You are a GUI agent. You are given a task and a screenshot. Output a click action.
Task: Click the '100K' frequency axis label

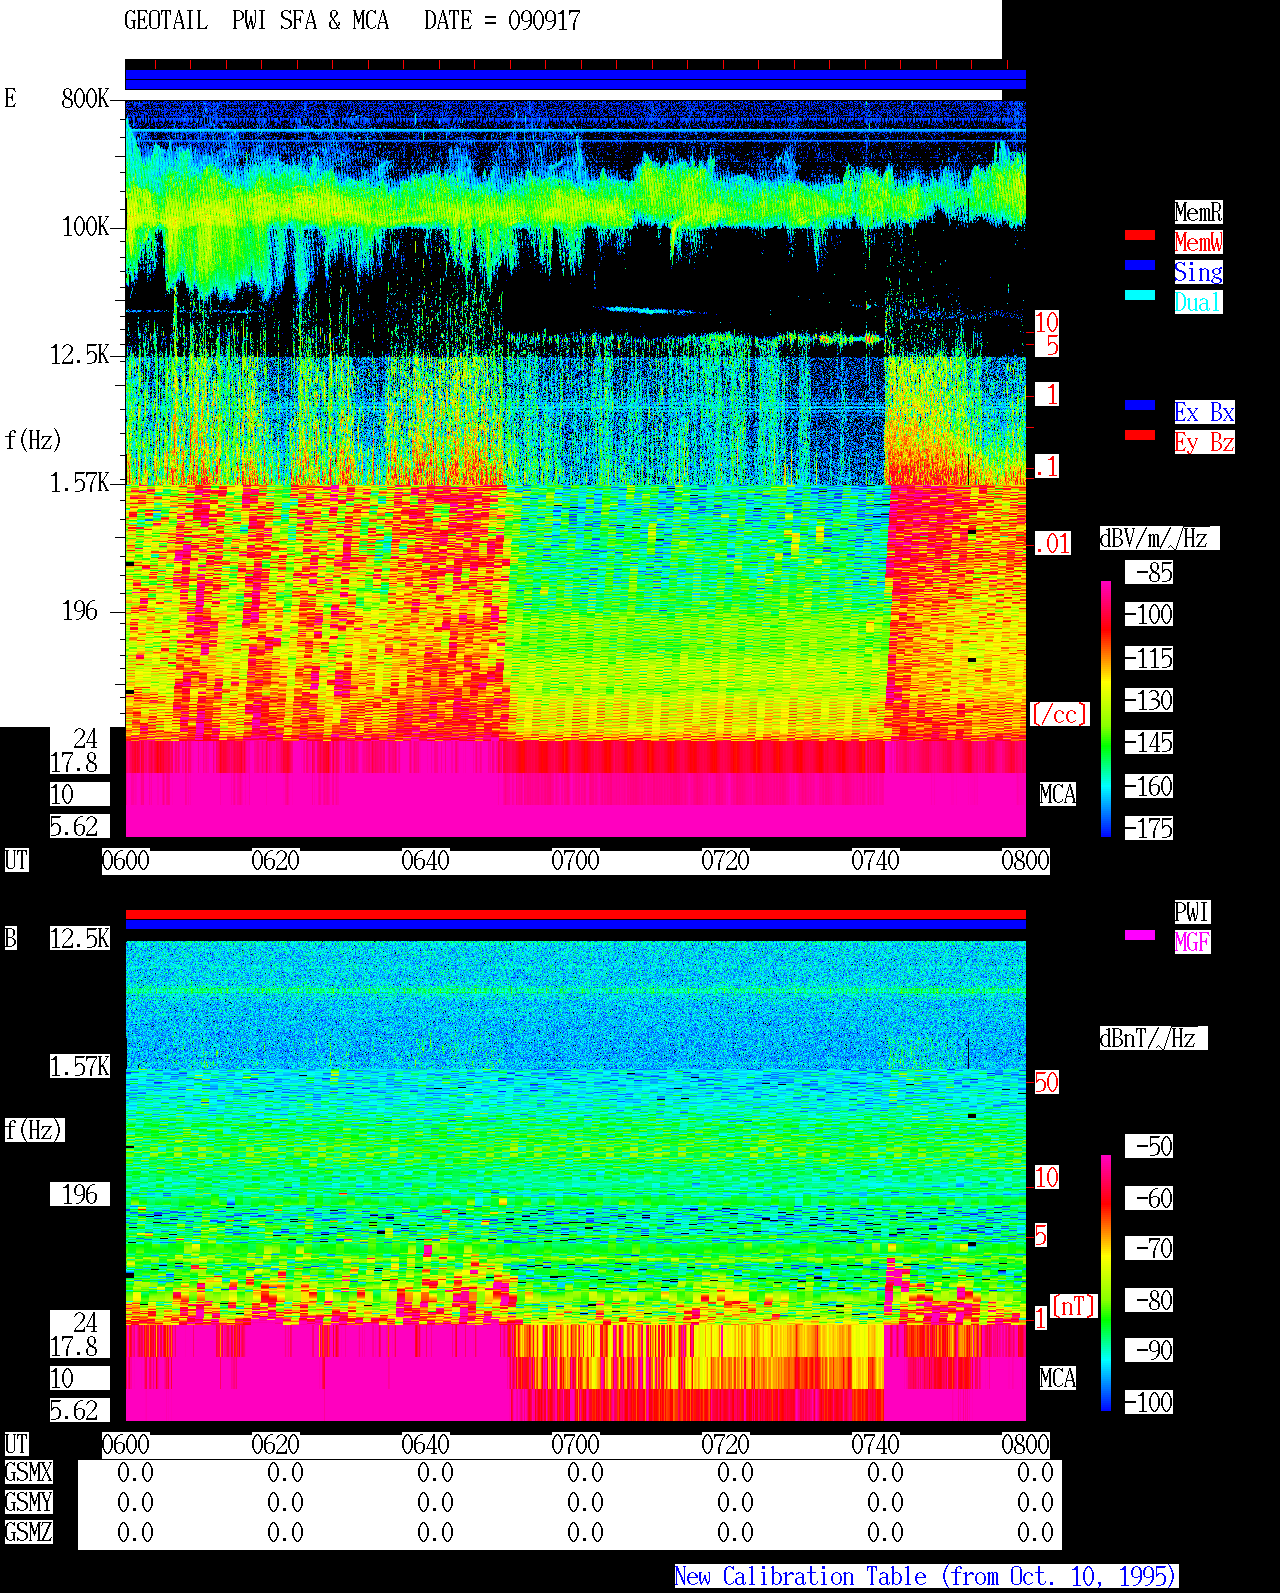[x=85, y=227]
